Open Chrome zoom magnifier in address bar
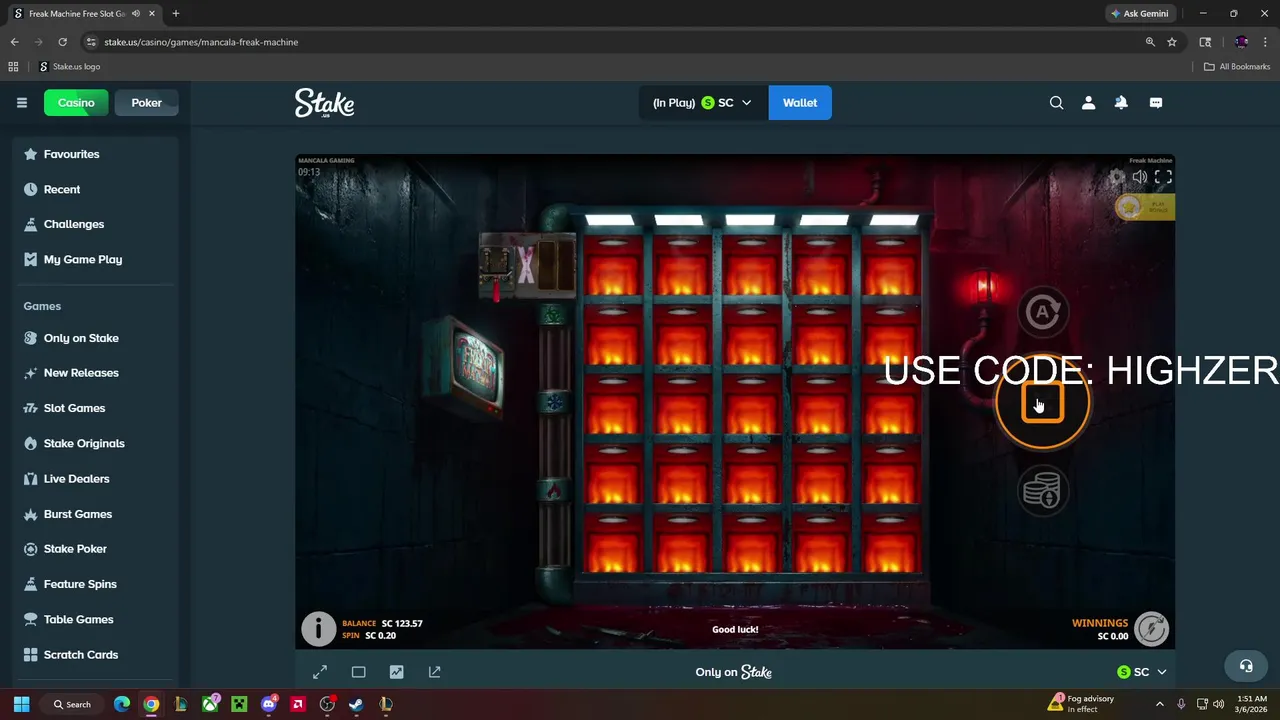 (x=1150, y=42)
